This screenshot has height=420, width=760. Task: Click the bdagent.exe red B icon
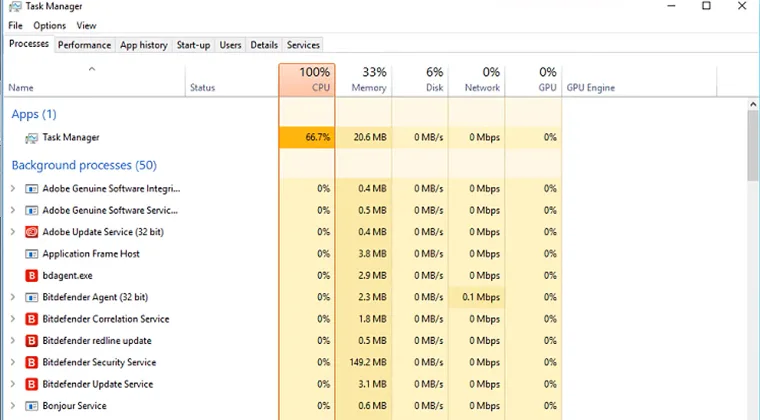pyautogui.click(x=32, y=276)
